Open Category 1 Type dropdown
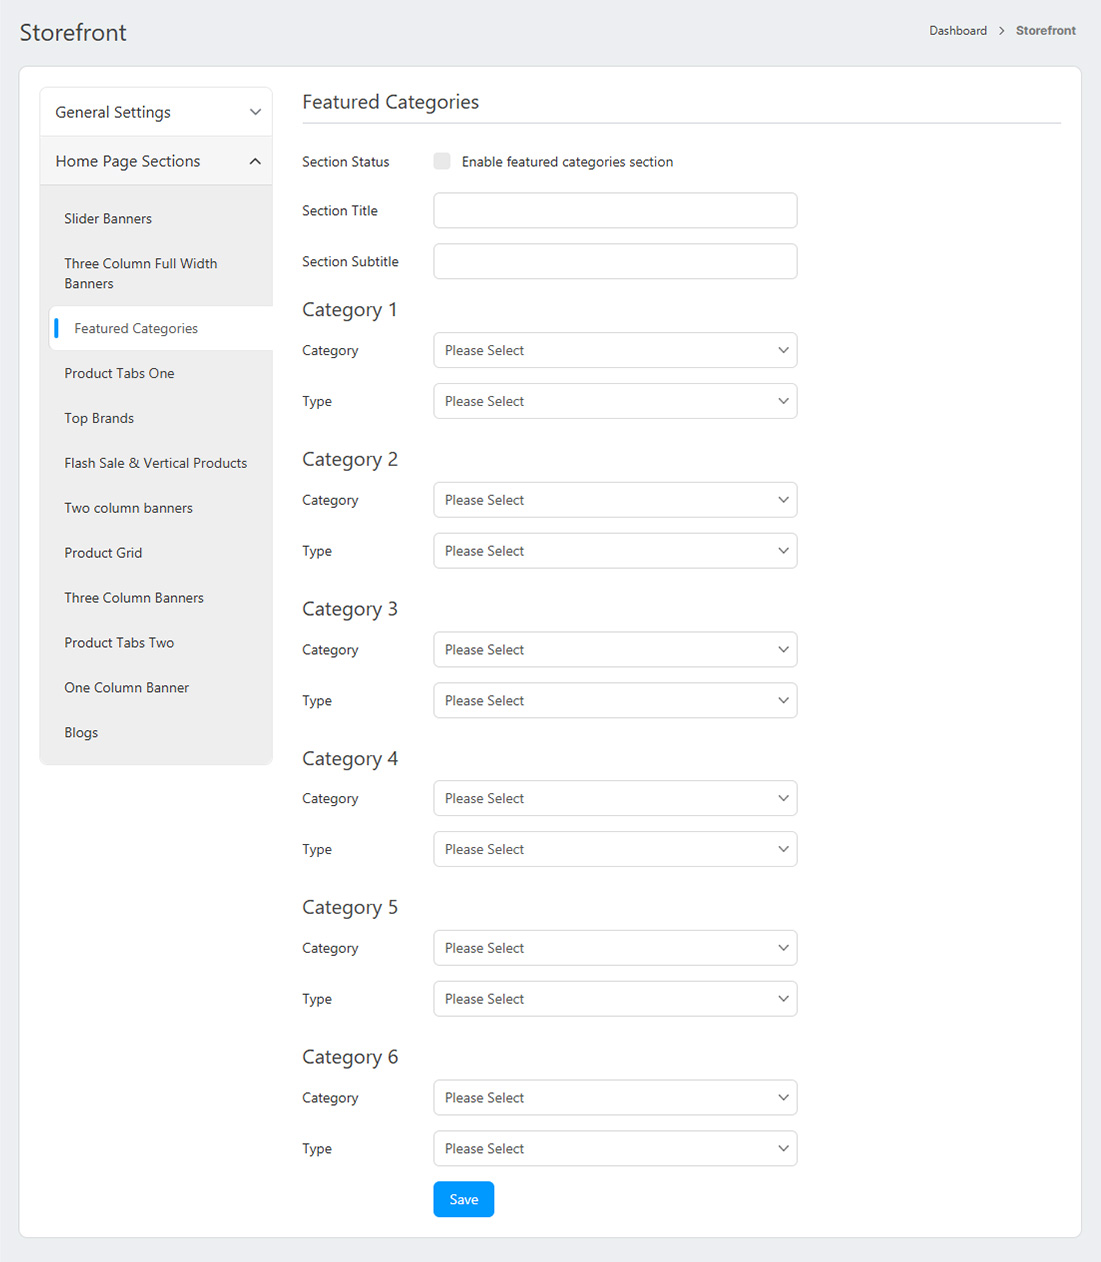 pyautogui.click(x=615, y=402)
